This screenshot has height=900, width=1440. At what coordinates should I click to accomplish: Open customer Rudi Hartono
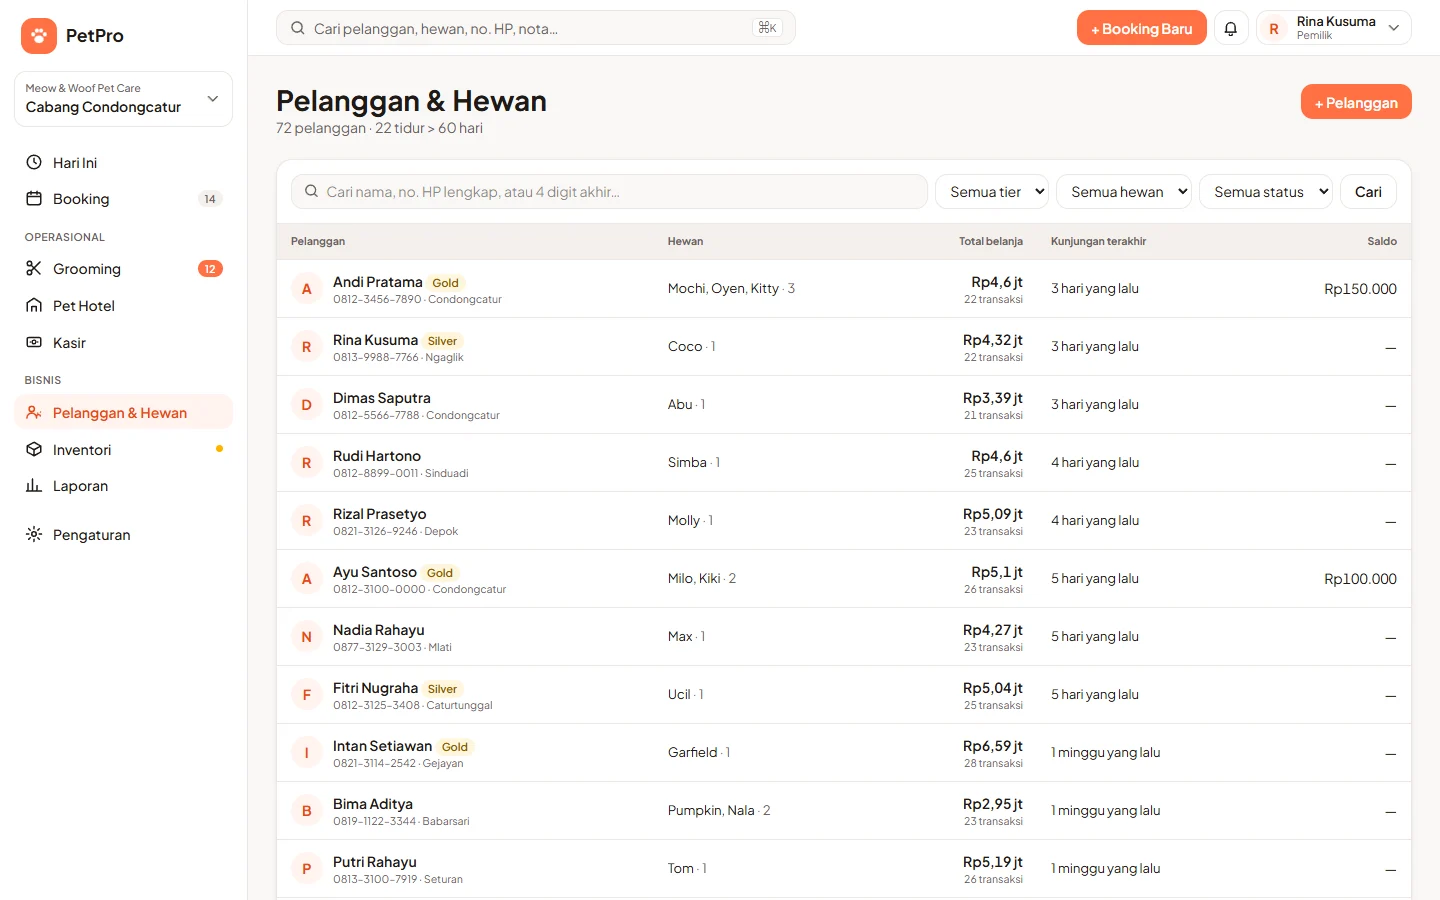point(844,463)
